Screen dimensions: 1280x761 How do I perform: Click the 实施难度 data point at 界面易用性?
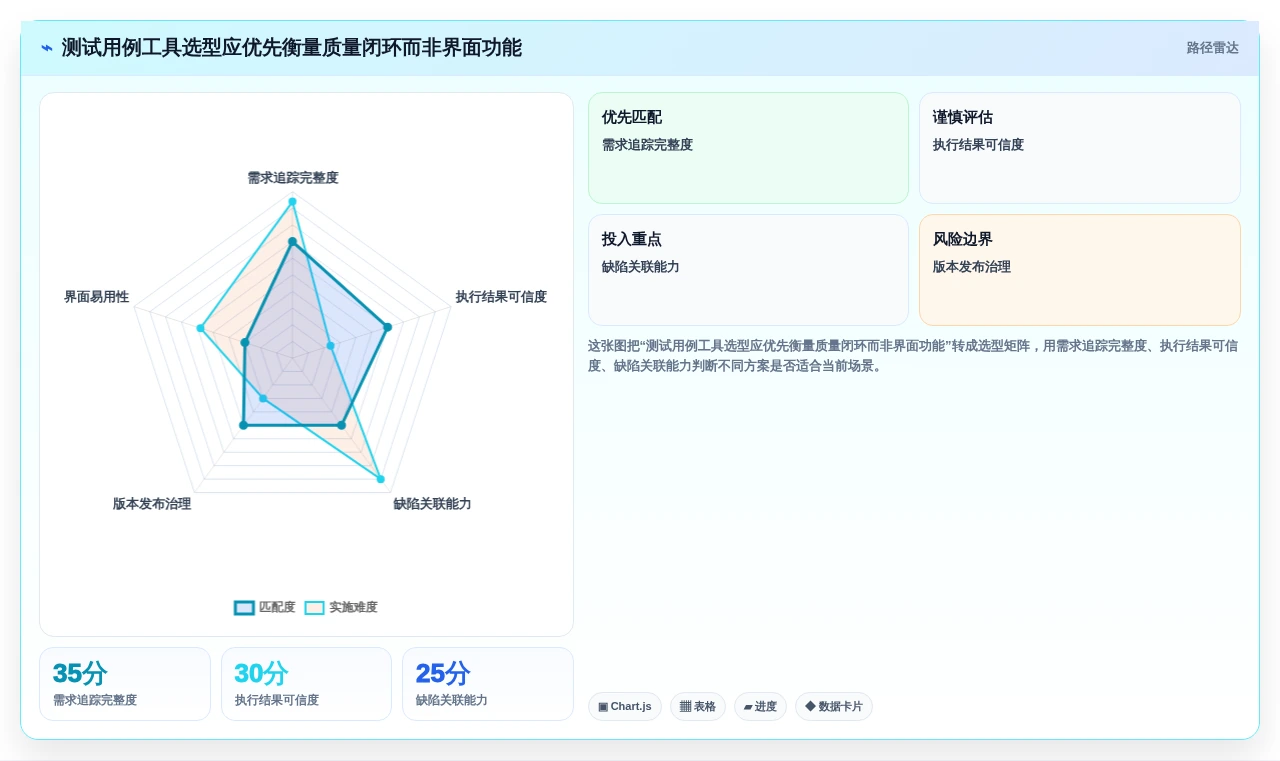[201, 328]
